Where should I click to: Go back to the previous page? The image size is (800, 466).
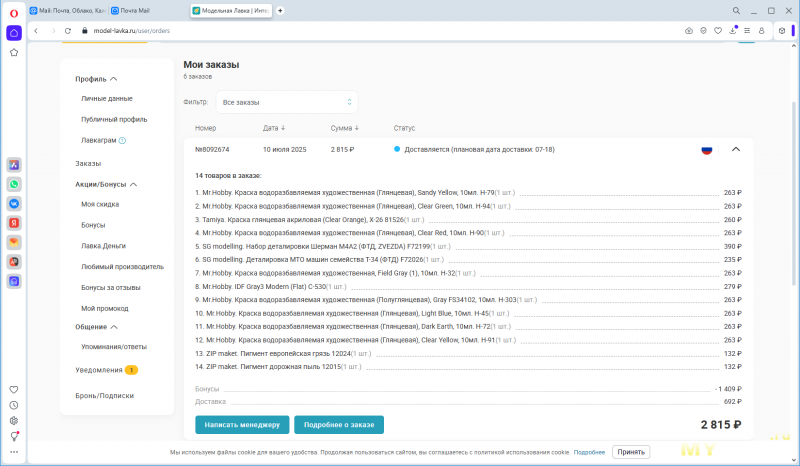coord(36,31)
